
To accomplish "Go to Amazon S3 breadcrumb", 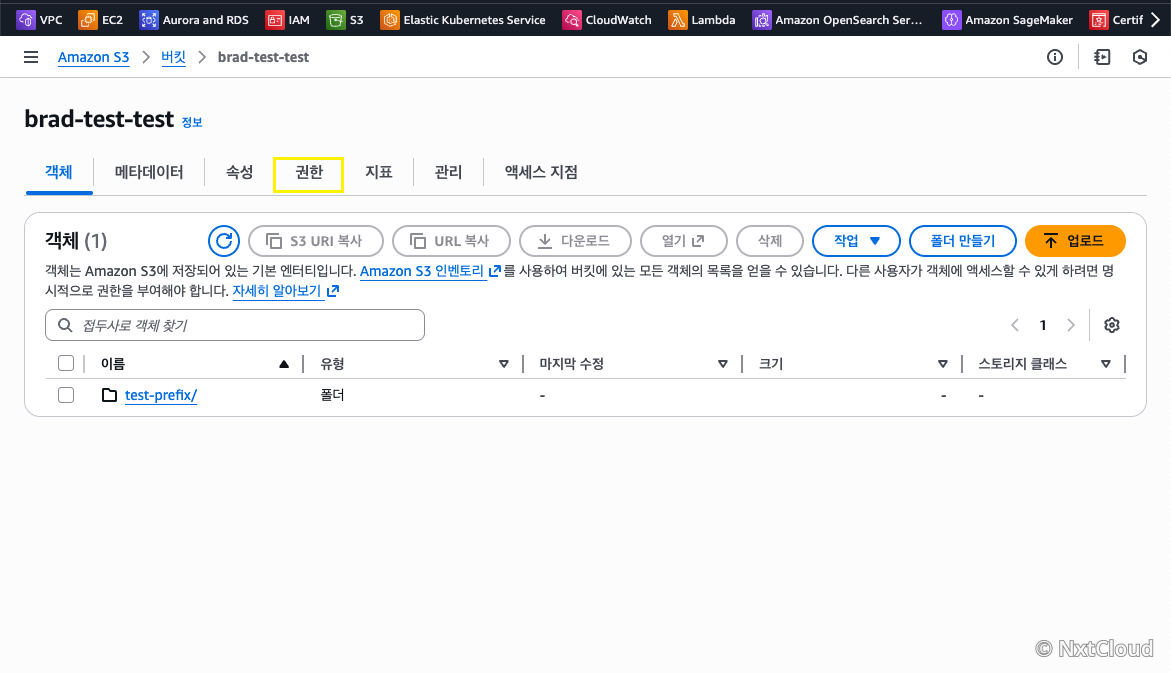I will [93, 57].
